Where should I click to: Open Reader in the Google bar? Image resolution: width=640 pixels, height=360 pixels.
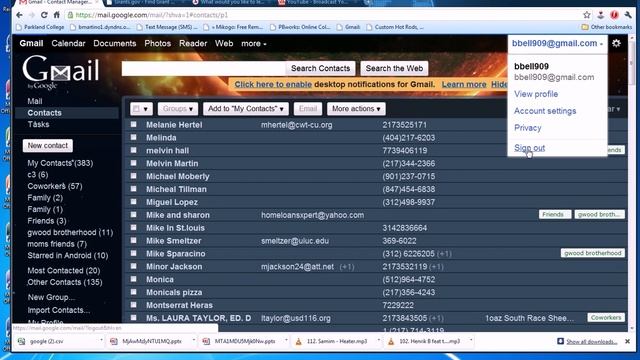[x=193, y=43]
